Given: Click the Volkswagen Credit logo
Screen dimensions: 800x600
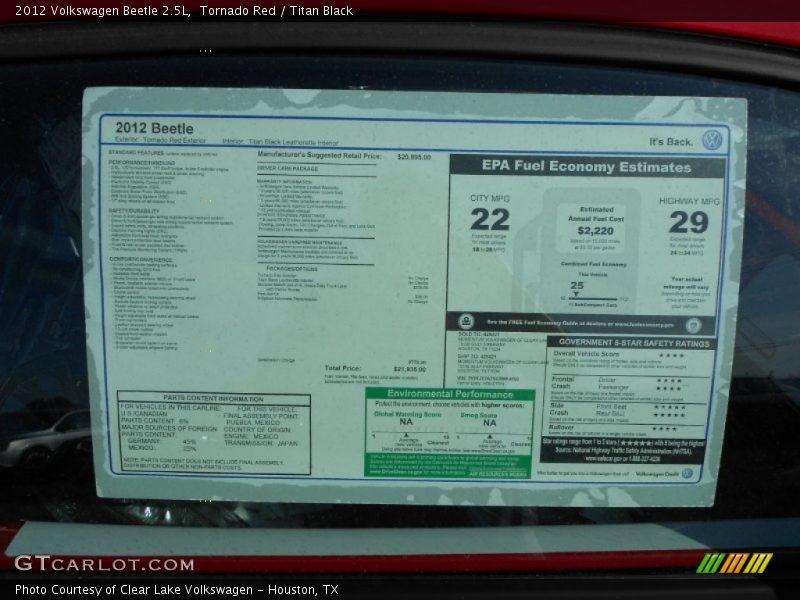Looking at the screenshot, I should 687,473.
